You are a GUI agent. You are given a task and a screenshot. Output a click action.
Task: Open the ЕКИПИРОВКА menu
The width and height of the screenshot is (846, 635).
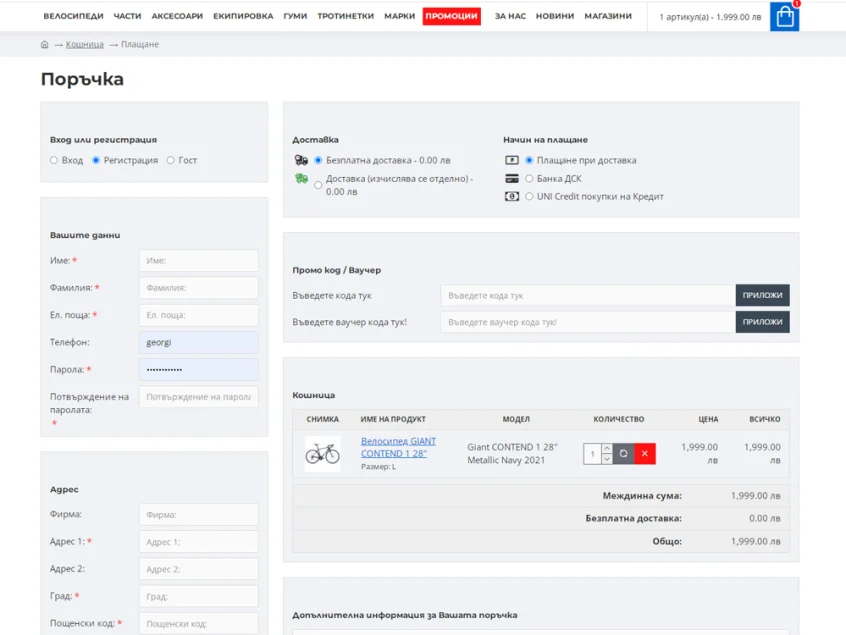[243, 16]
